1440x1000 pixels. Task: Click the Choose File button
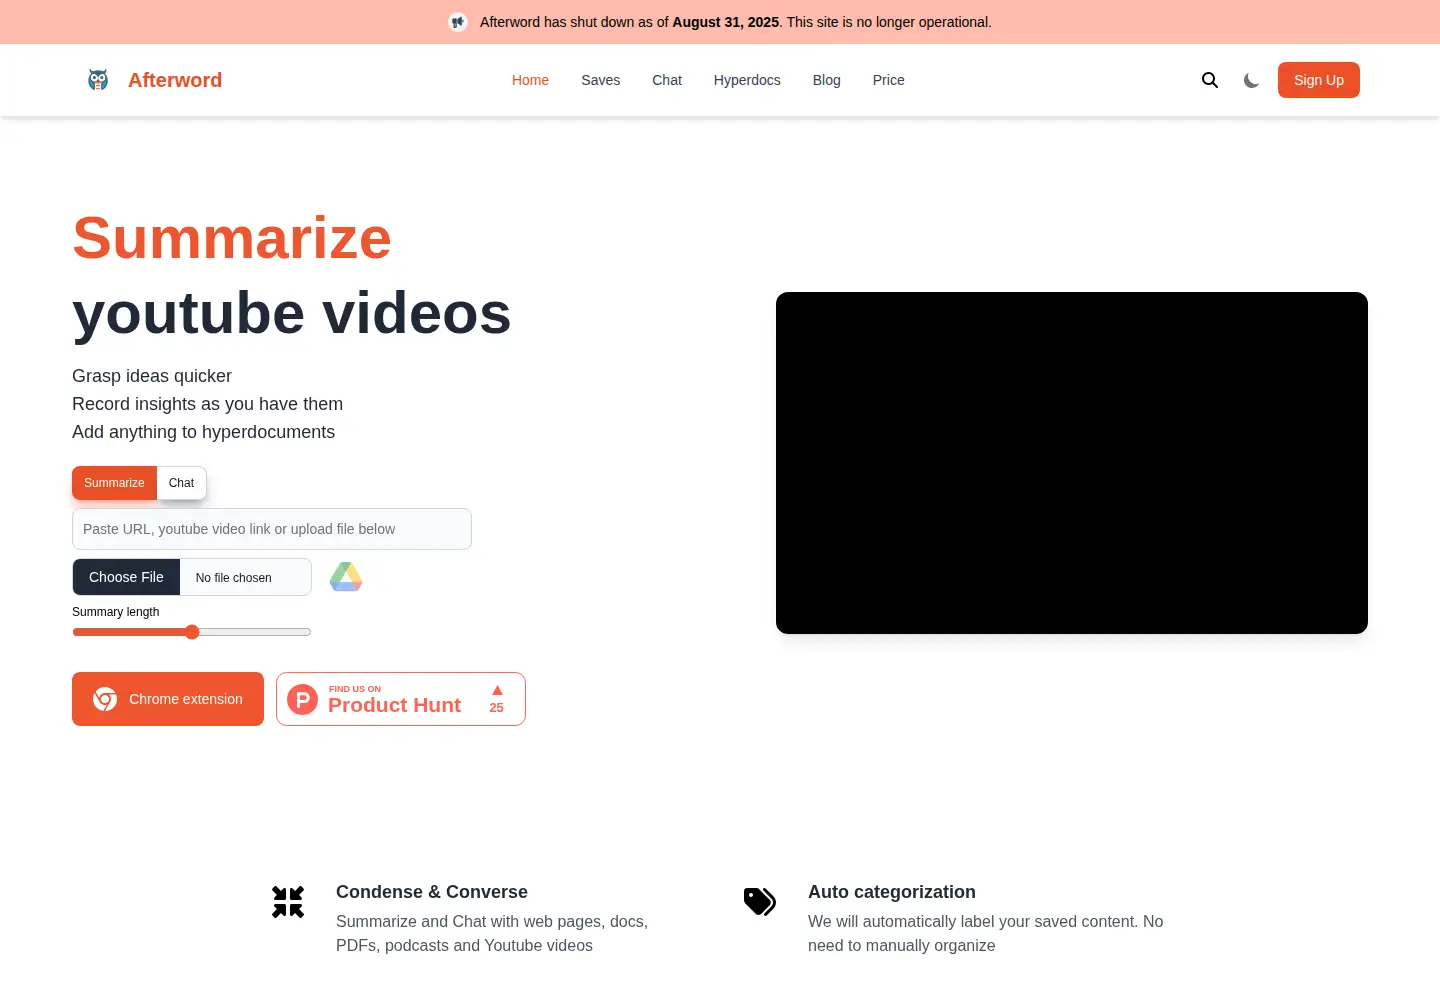point(126,577)
